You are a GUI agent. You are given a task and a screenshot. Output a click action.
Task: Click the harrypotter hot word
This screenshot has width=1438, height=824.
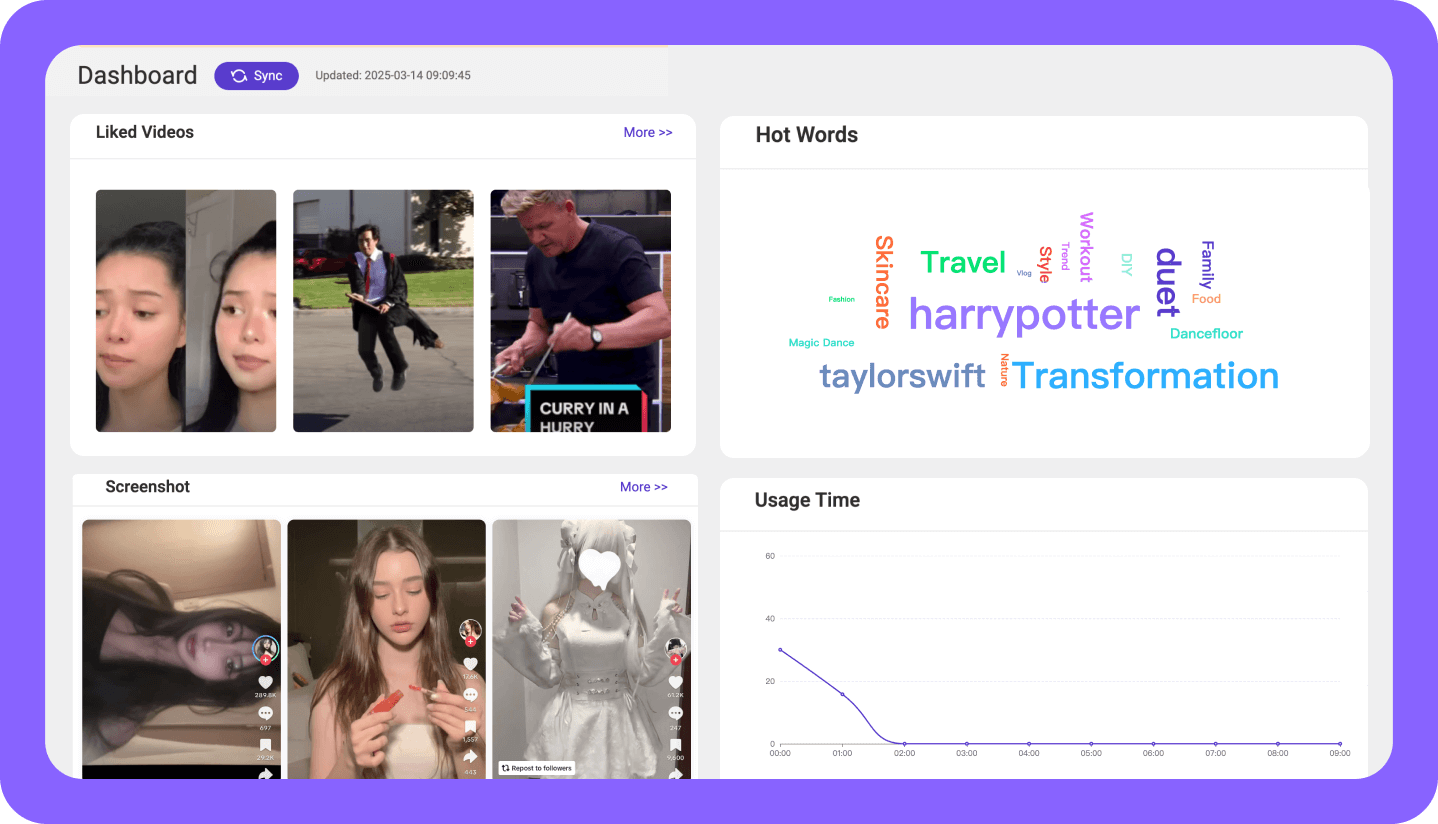point(1024,315)
